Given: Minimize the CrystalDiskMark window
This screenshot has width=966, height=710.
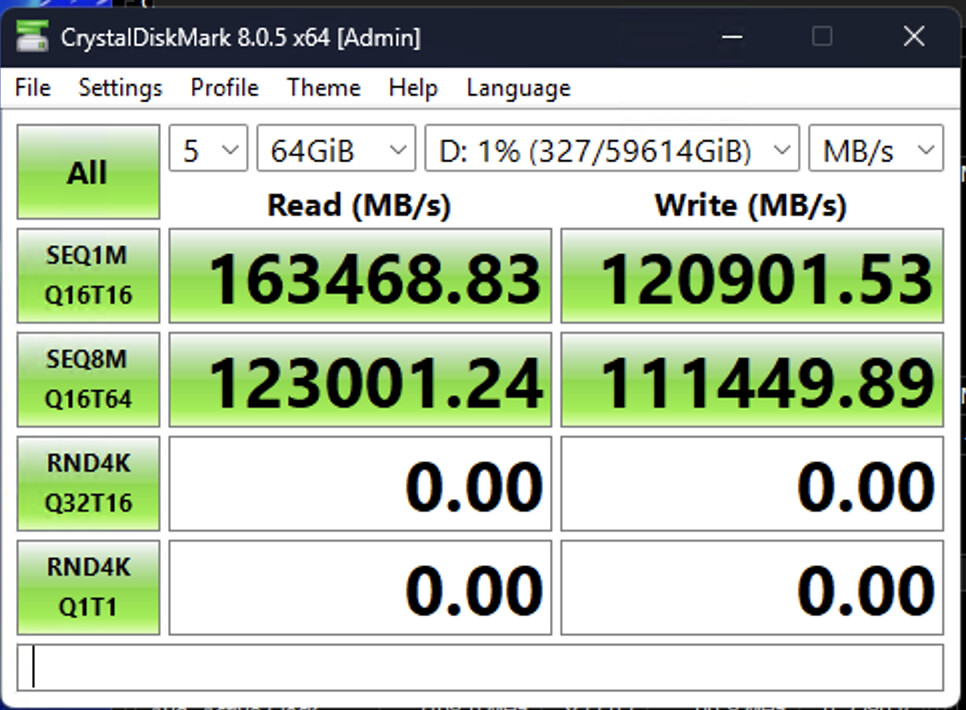Looking at the screenshot, I should click(x=731, y=37).
